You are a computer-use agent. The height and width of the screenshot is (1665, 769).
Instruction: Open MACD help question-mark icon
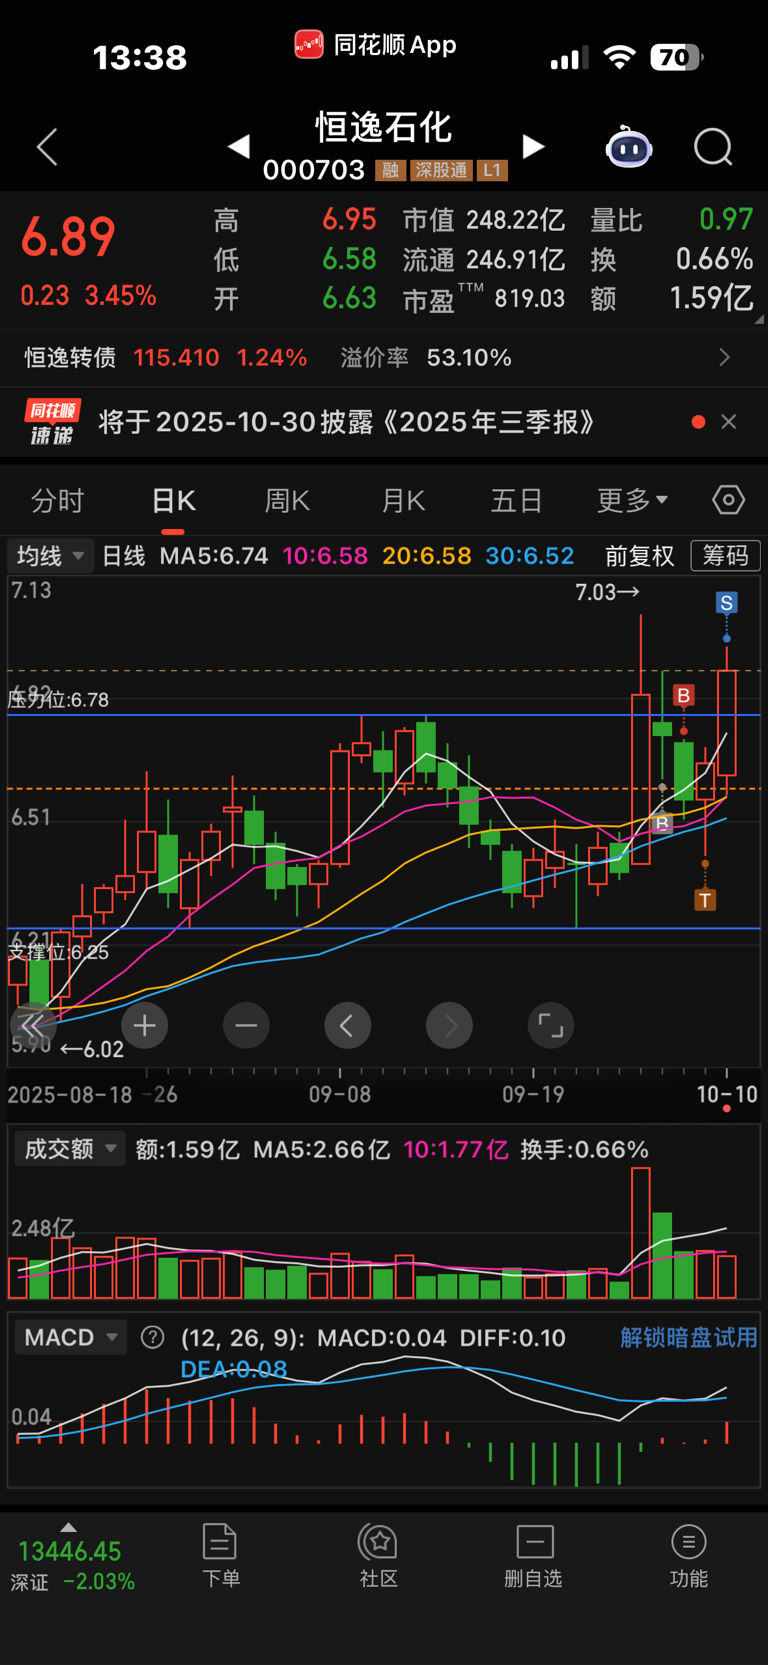pos(153,1337)
